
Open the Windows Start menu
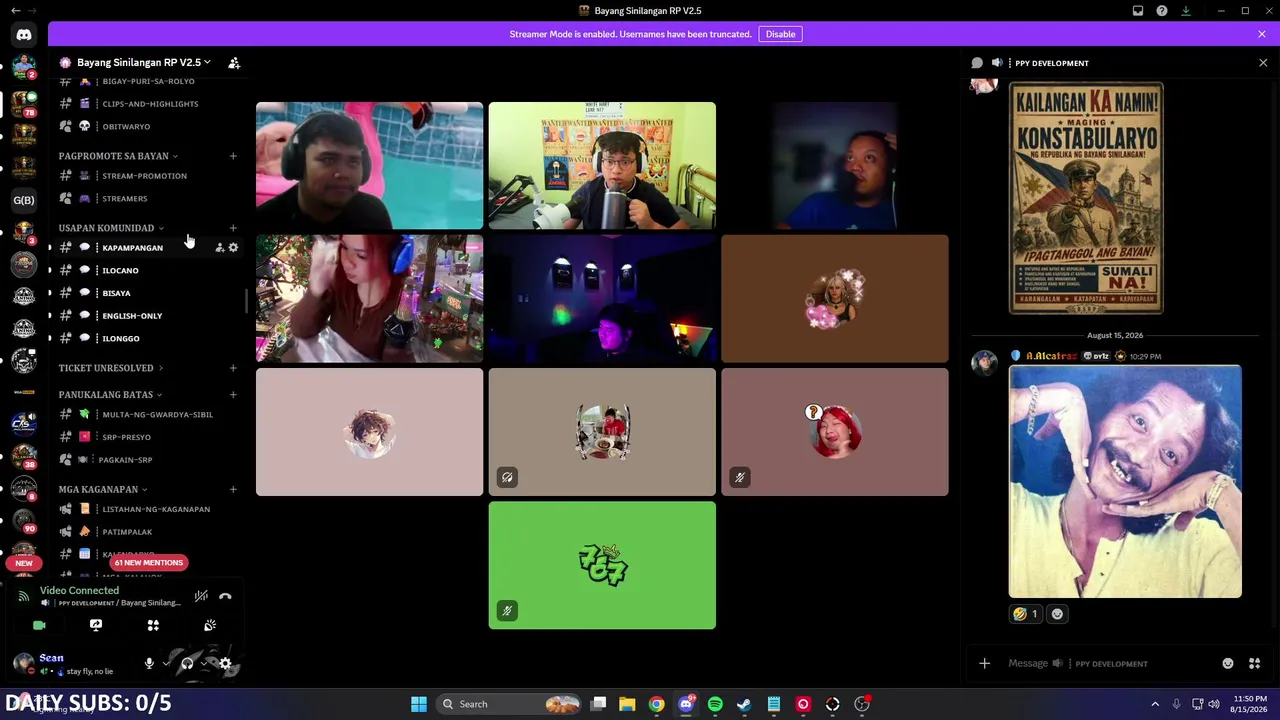click(x=419, y=704)
